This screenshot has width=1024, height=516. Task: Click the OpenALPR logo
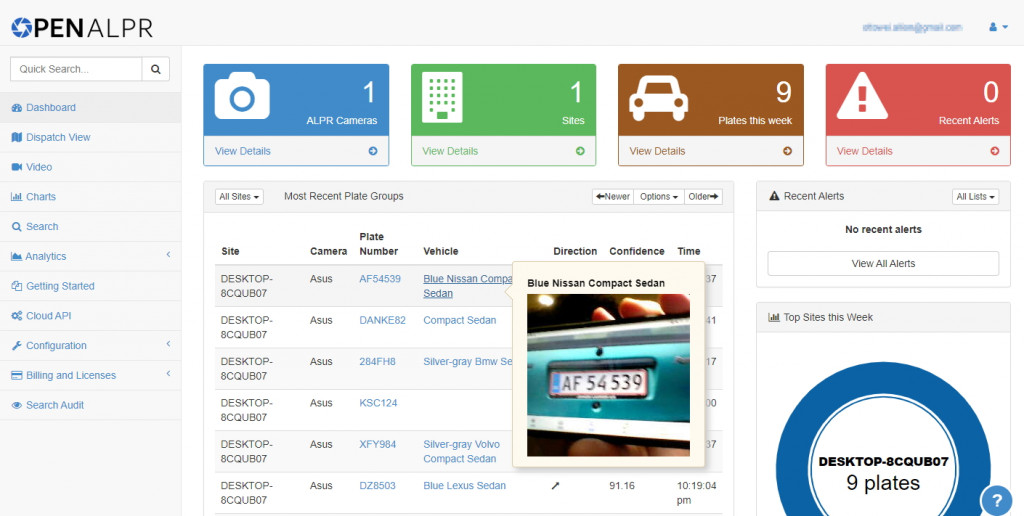tap(82, 27)
